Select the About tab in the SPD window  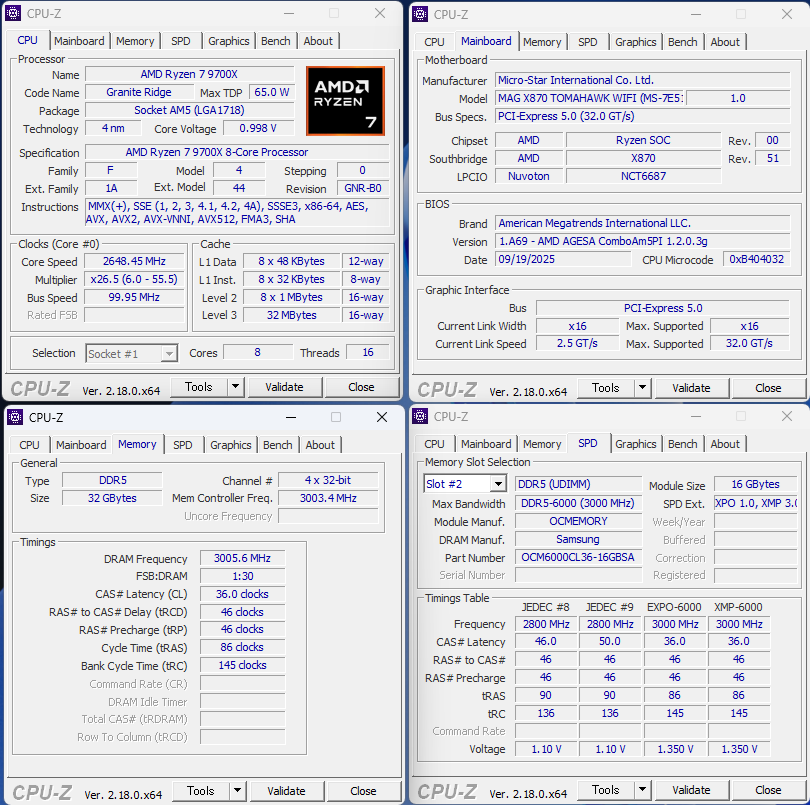(725, 444)
